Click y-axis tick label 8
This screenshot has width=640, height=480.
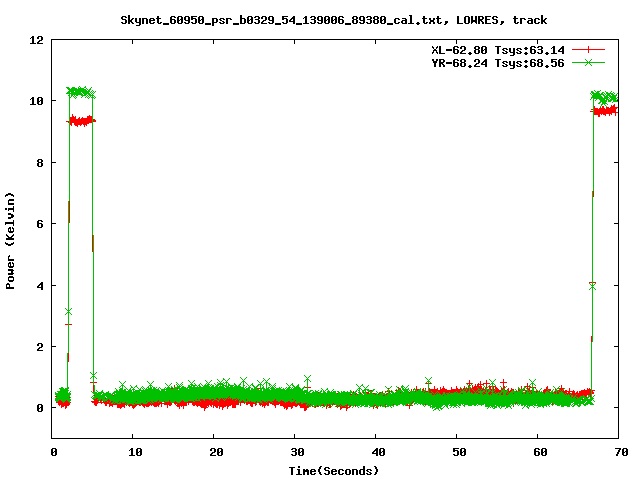coord(39,163)
